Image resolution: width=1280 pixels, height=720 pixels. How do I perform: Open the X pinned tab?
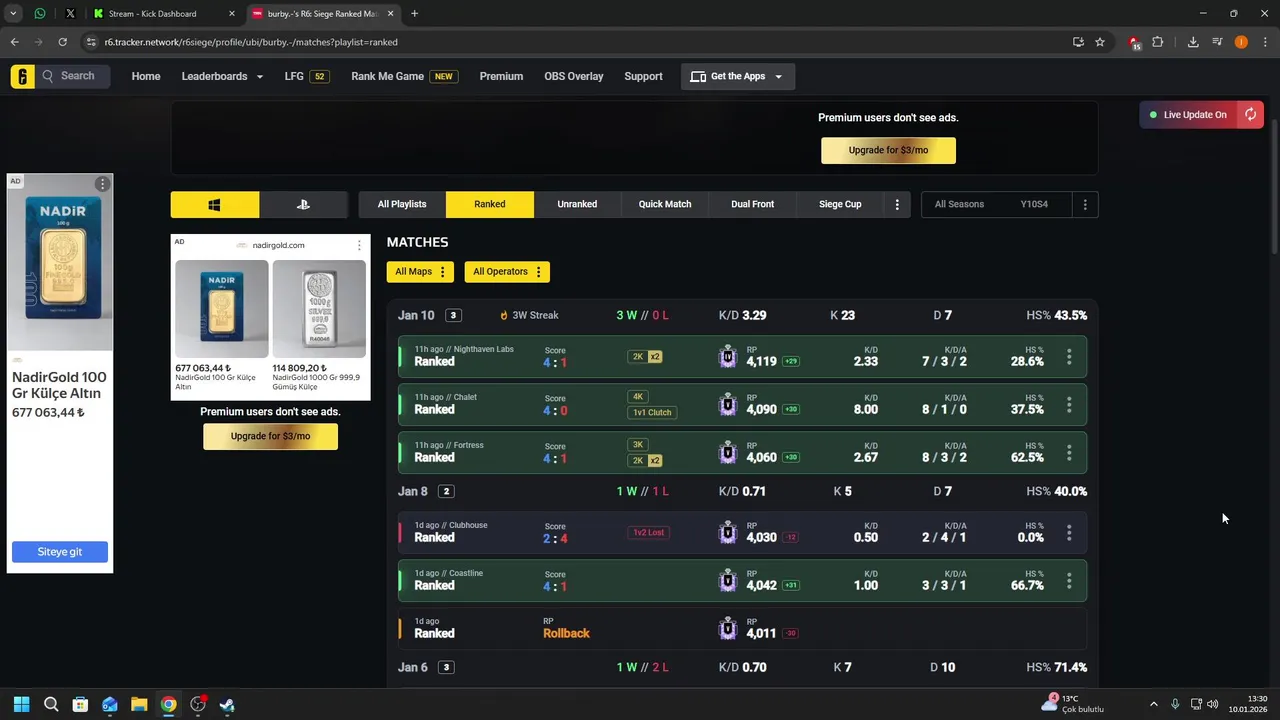click(x=70, y=14)
